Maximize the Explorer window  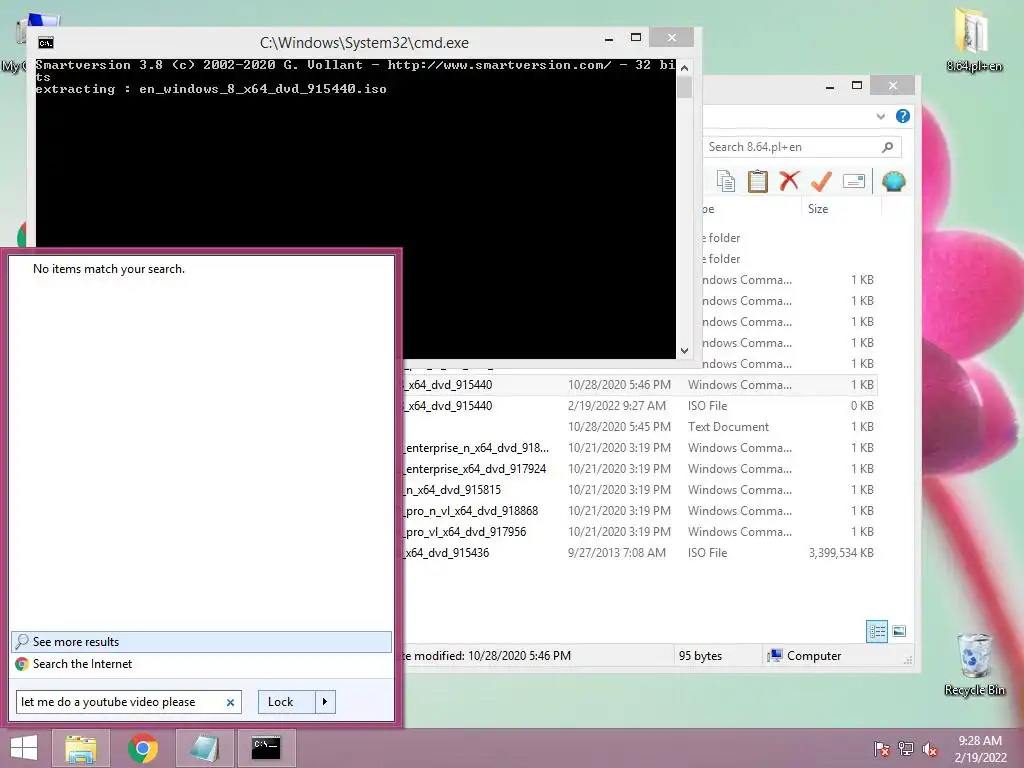[x=857, y=86]
